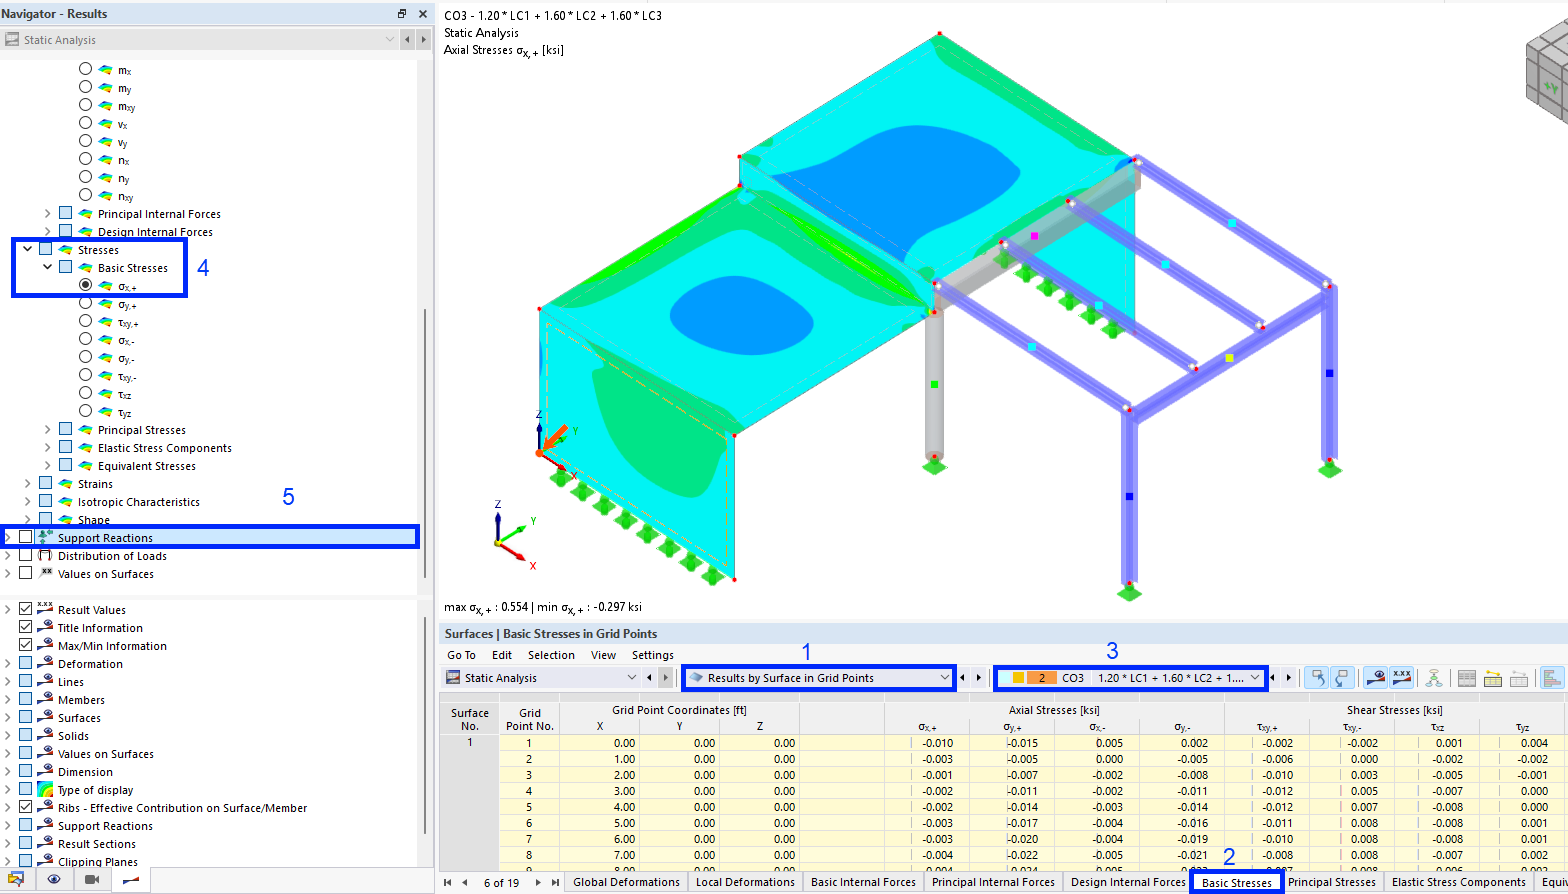Go to next load combination arrow
1568x894 pixels.
(x=1289, y=678)
